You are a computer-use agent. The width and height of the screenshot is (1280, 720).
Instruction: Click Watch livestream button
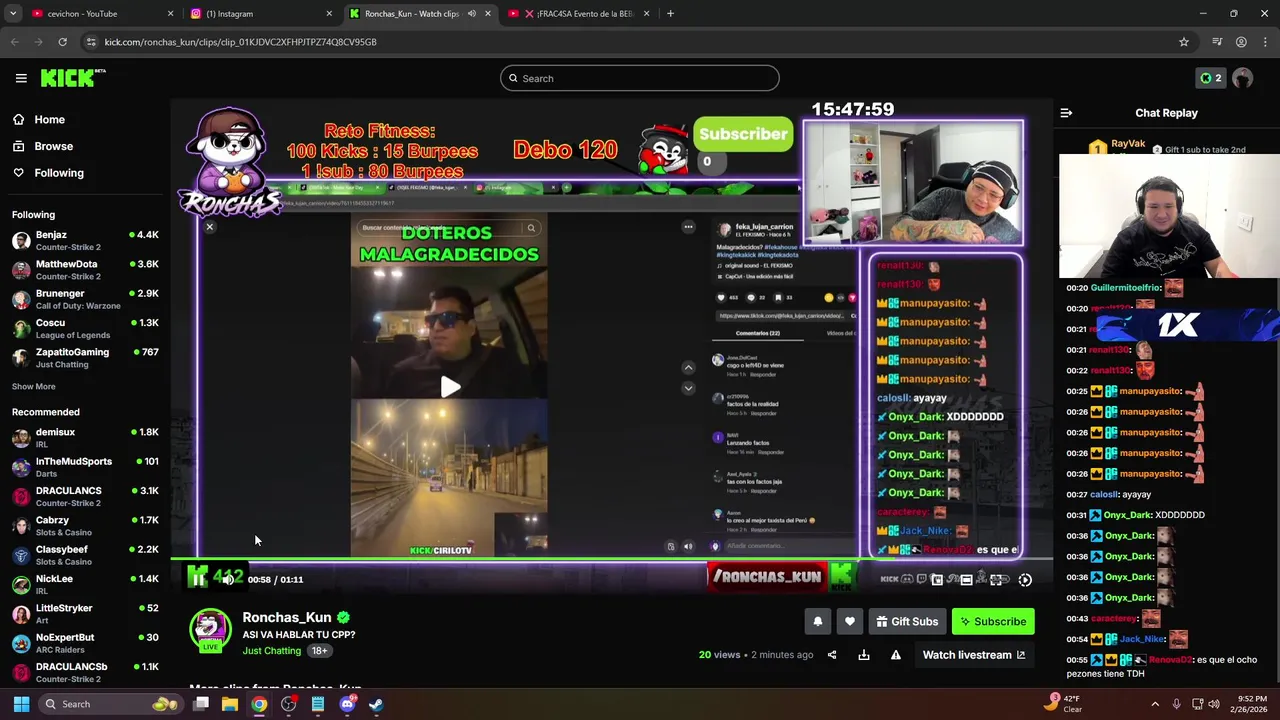974,655
